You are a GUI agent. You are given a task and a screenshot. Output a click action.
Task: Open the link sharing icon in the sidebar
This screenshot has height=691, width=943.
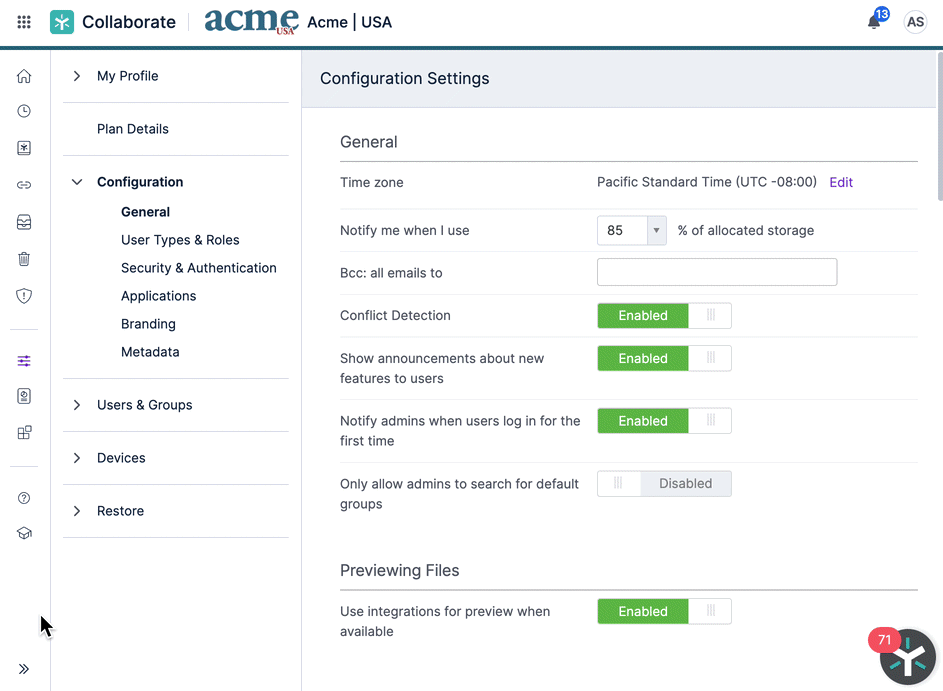pyautogui.click(x=23, y=185)
